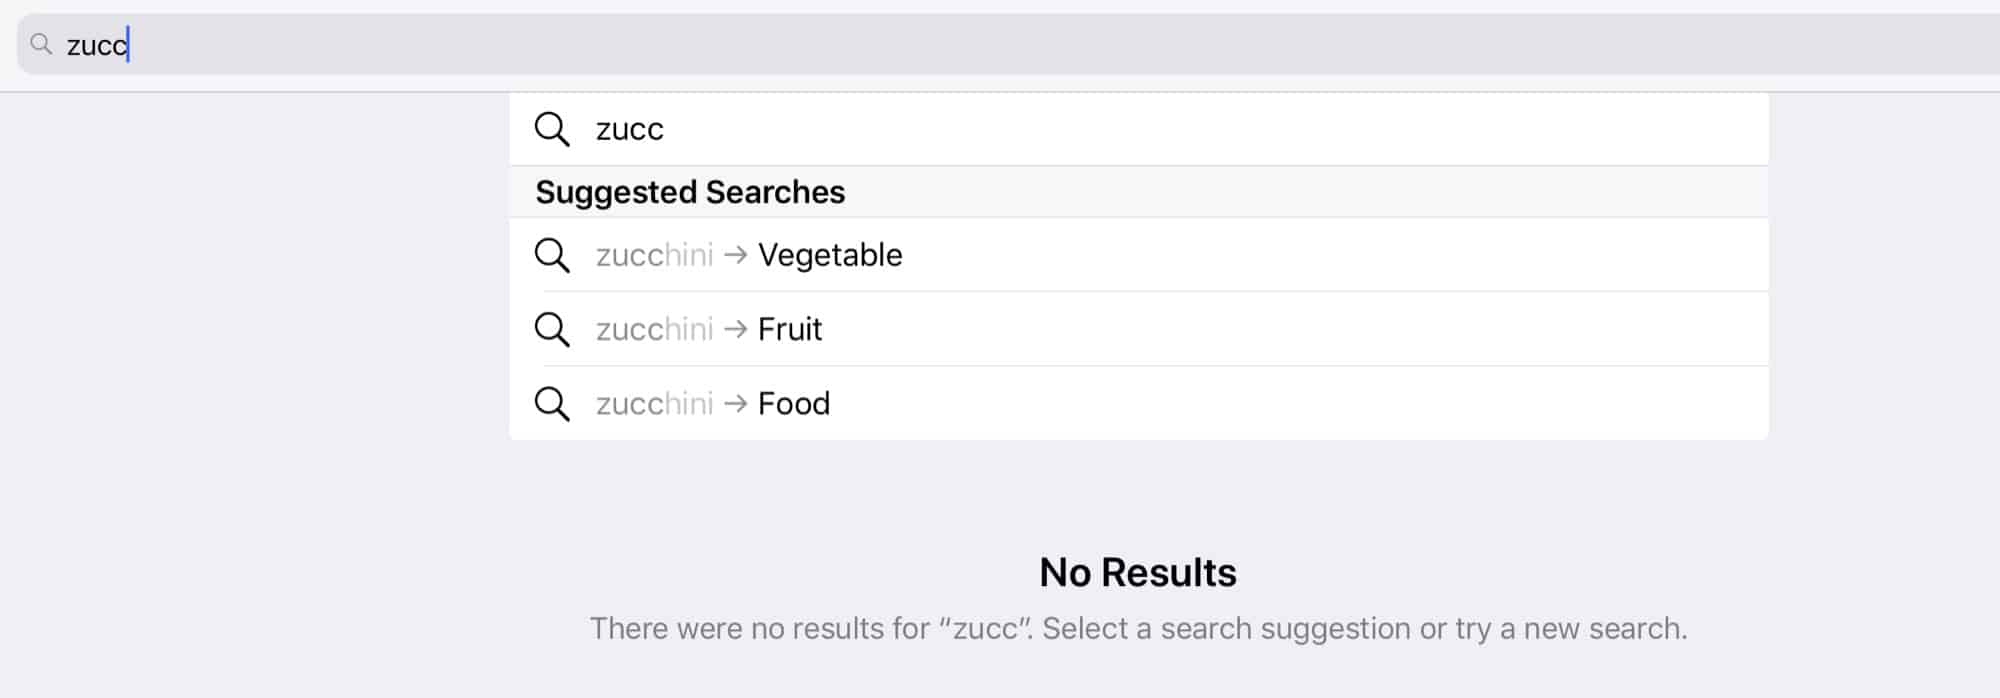Click the empty right side of the Vegetable row

[x=1400, y=255]
